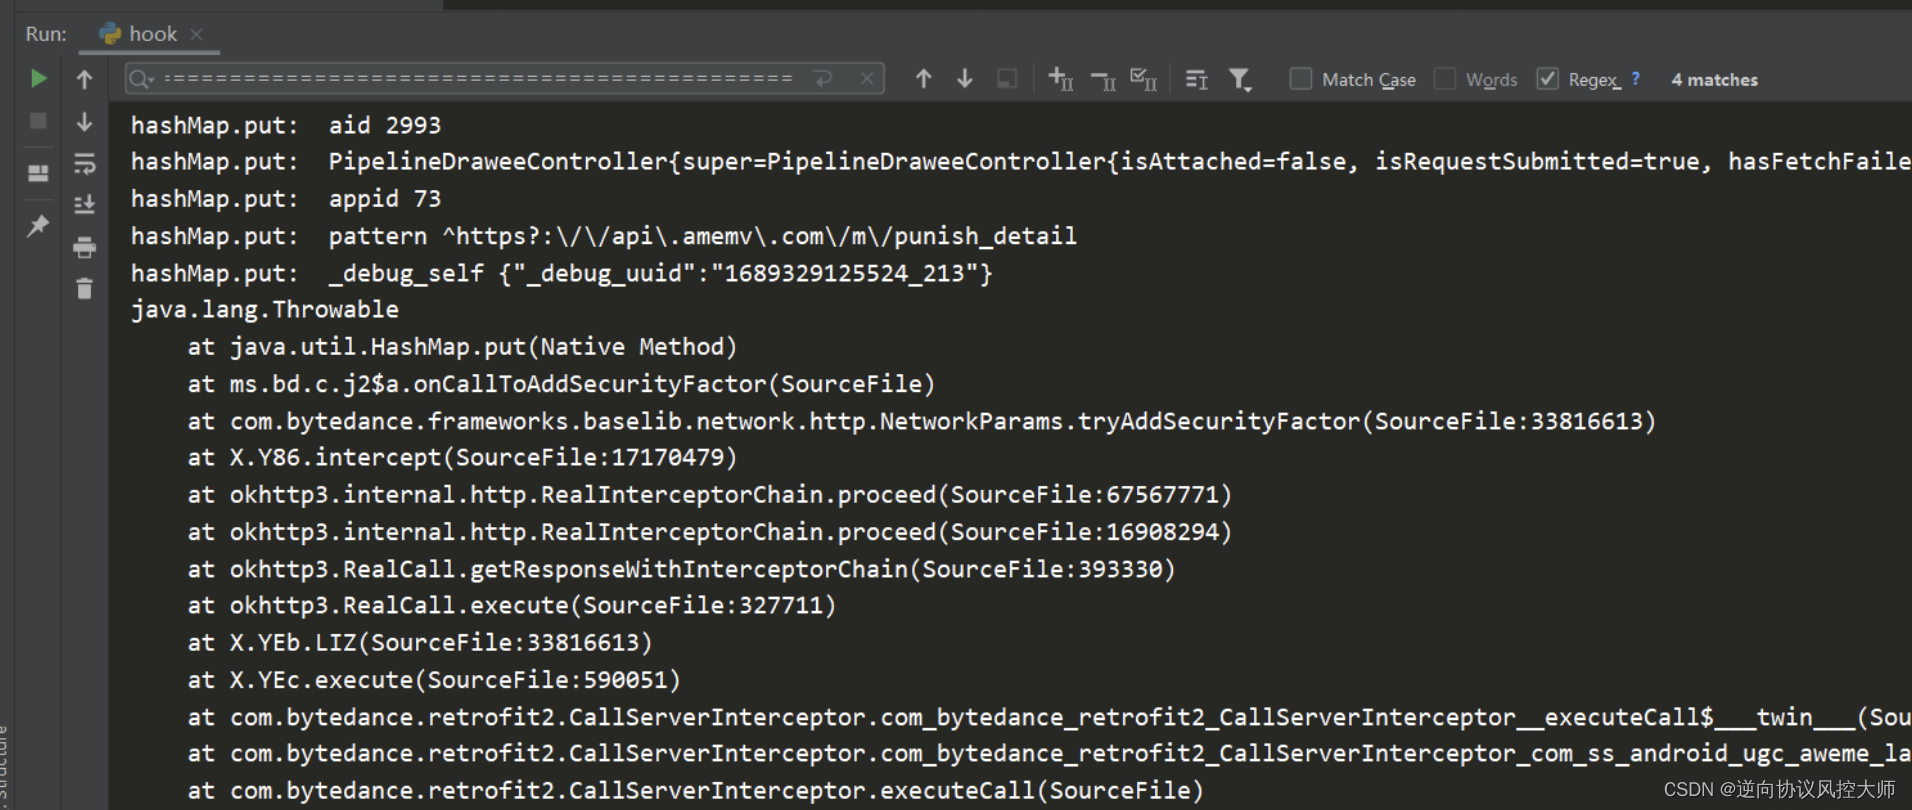Click the Scroll to End icon

click(x=84, y=204)
